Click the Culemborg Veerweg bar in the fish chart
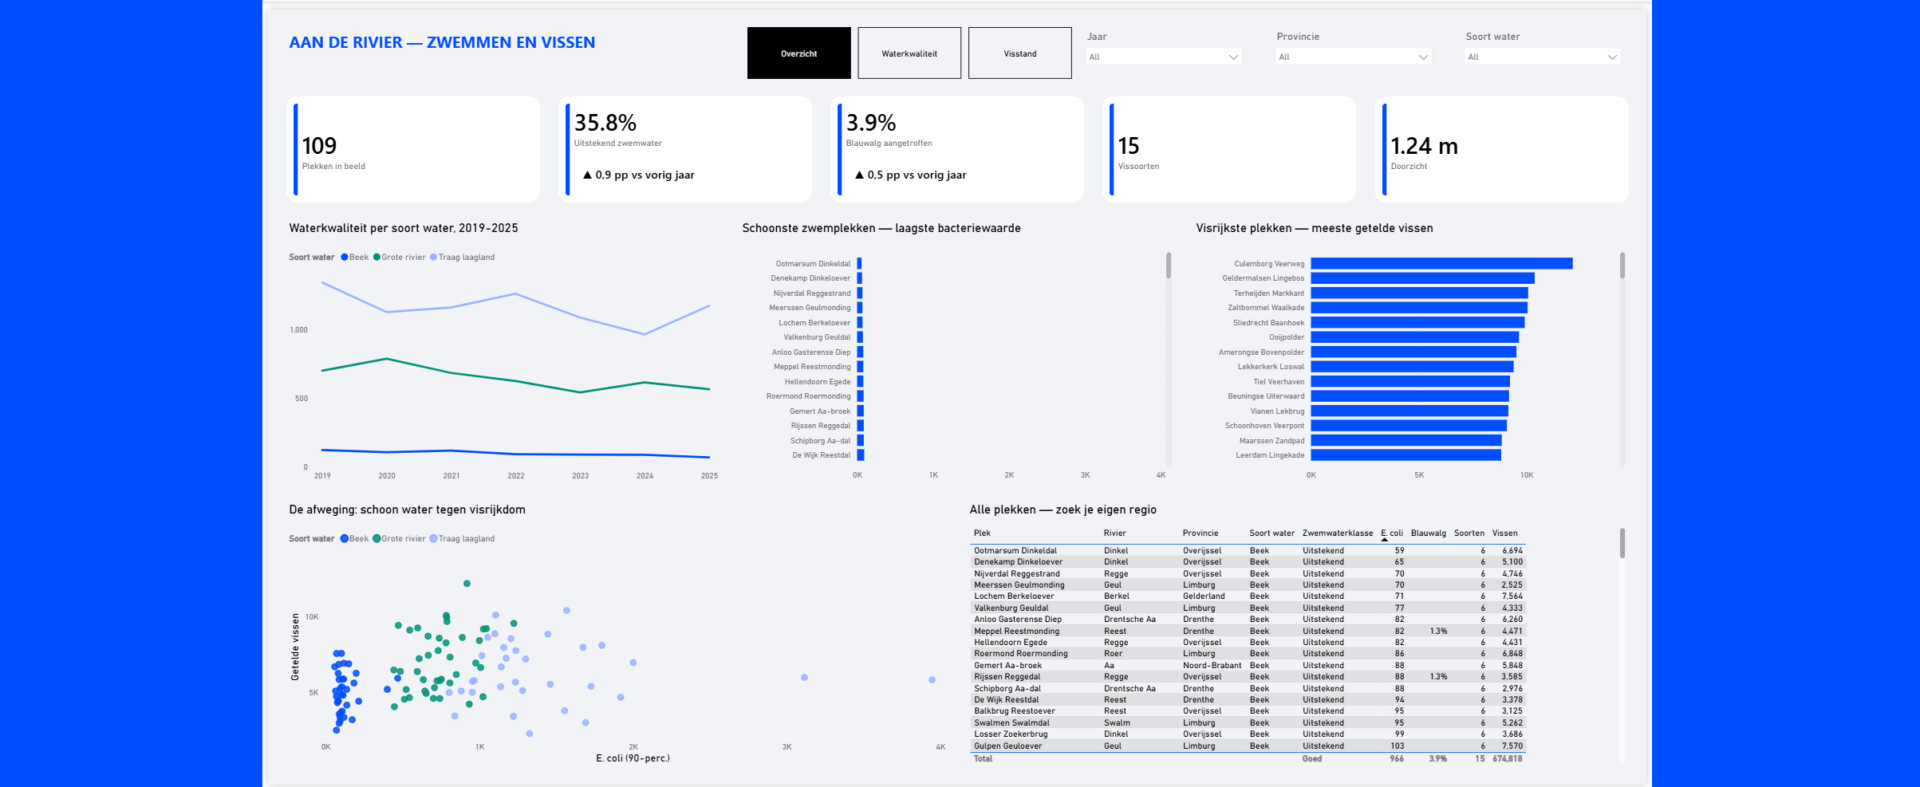Screen dimensions: 1920x787 tap(1442, 264)
